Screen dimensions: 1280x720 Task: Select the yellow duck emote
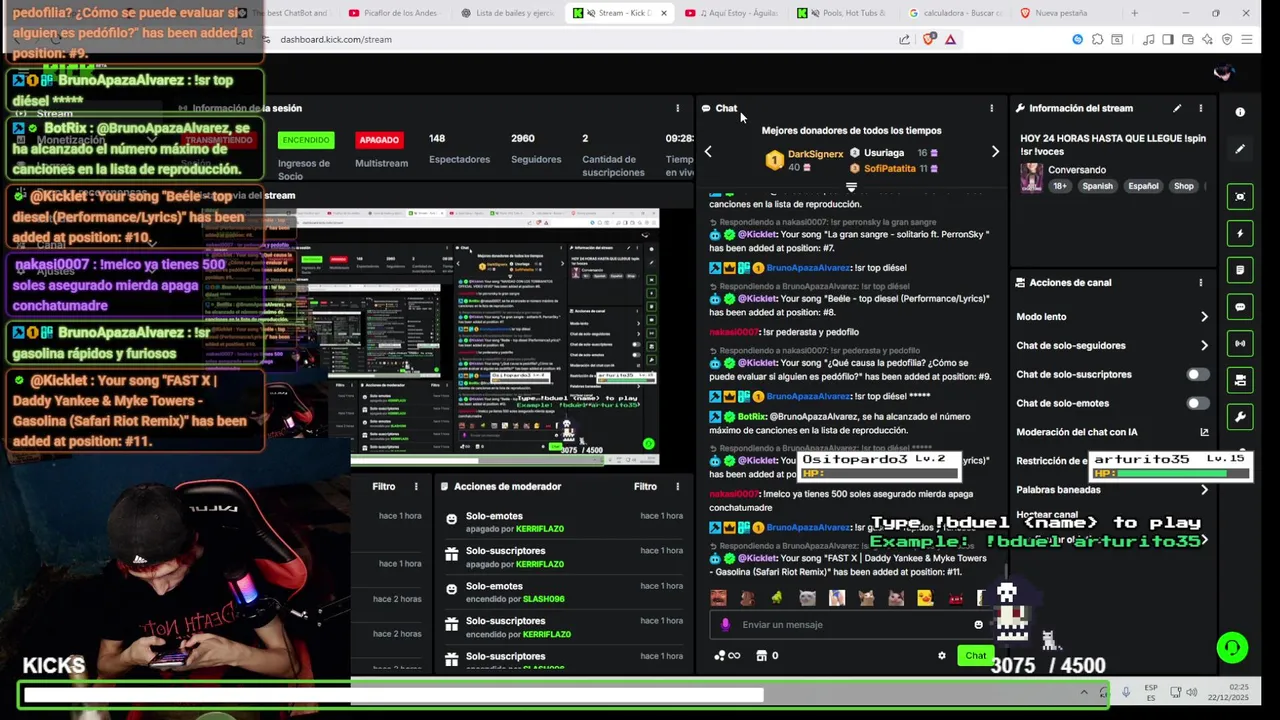[x=925, y=598]
